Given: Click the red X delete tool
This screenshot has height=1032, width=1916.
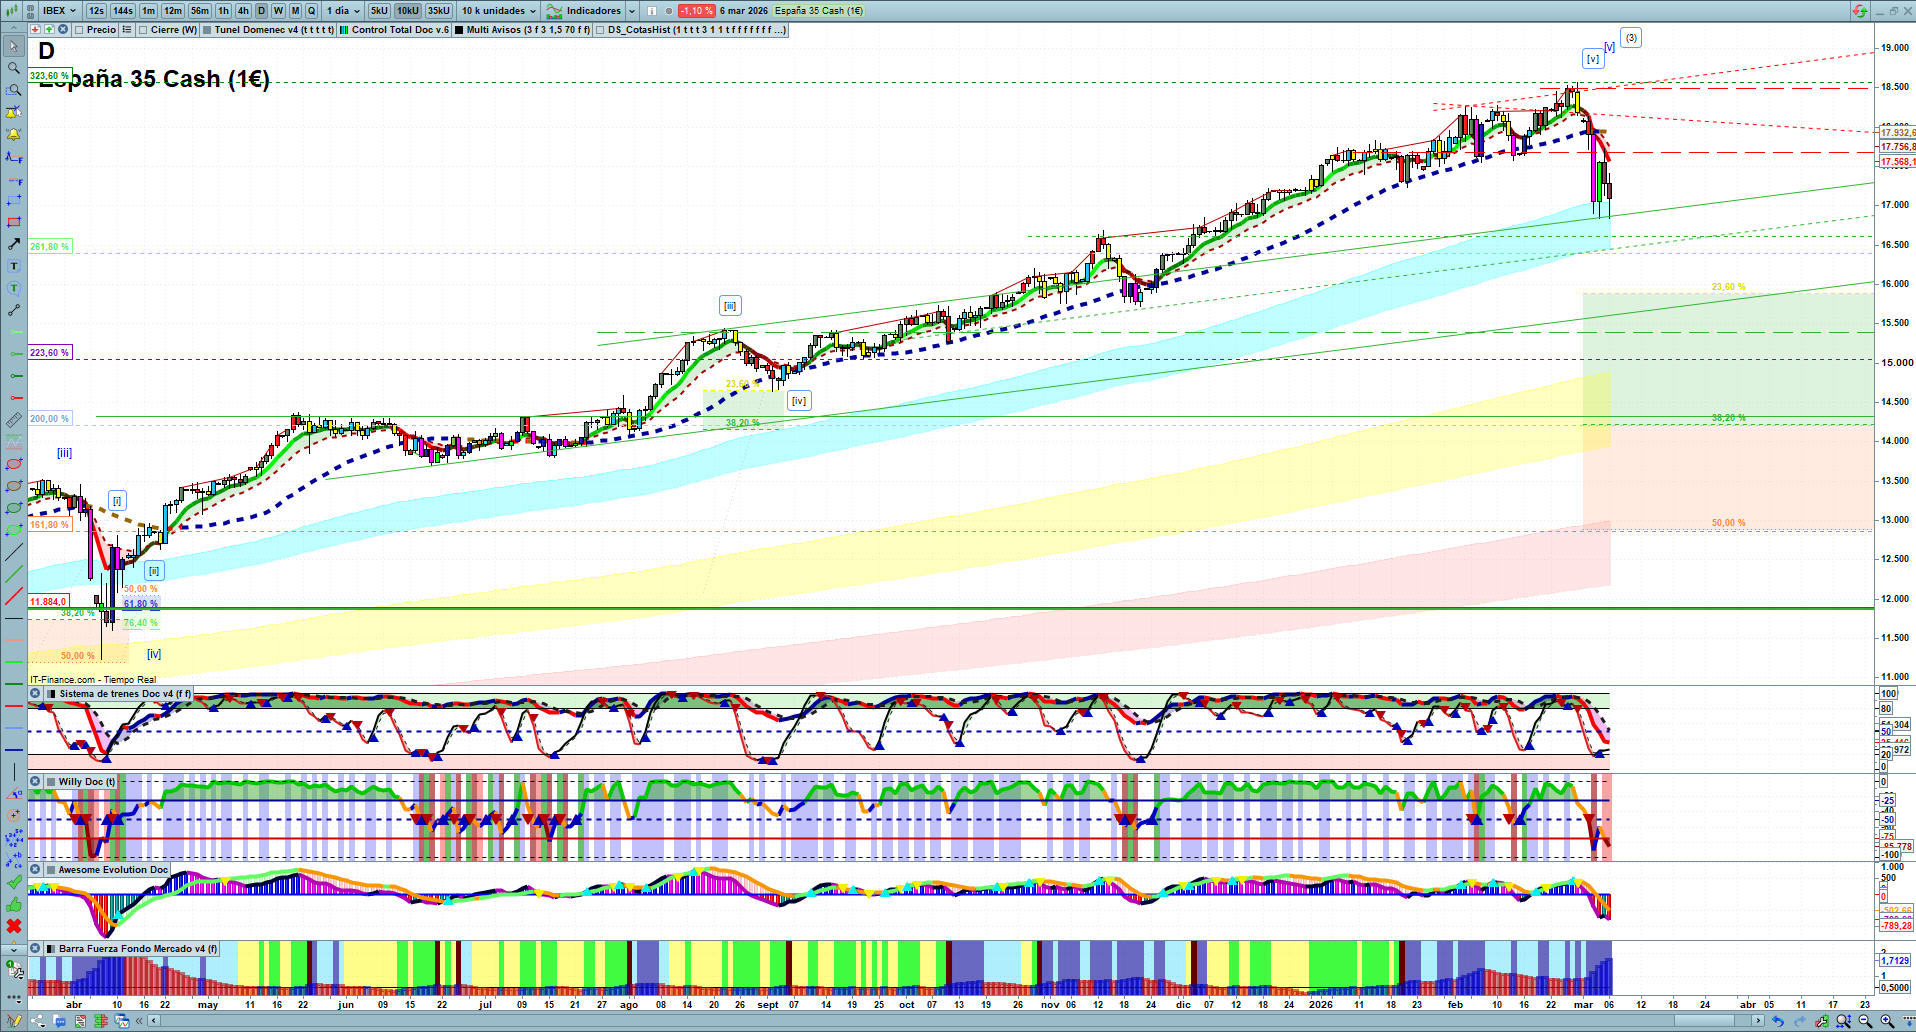Looking at the screenshot, I should (14, 926).
